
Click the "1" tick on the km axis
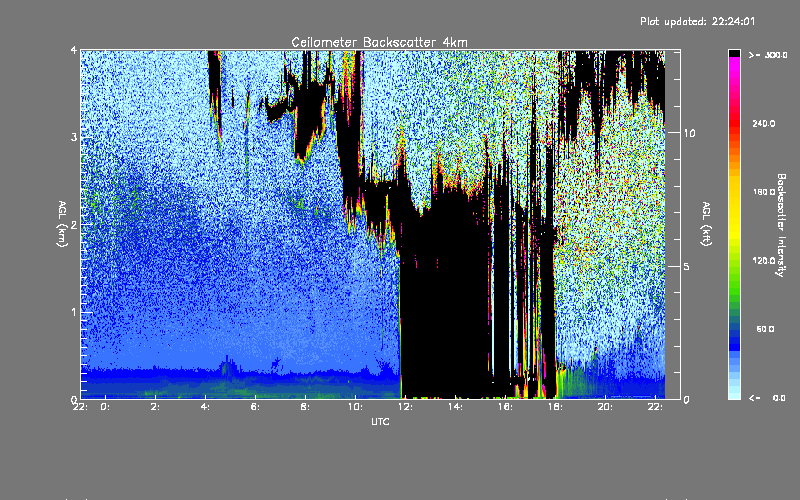[74, 312]
